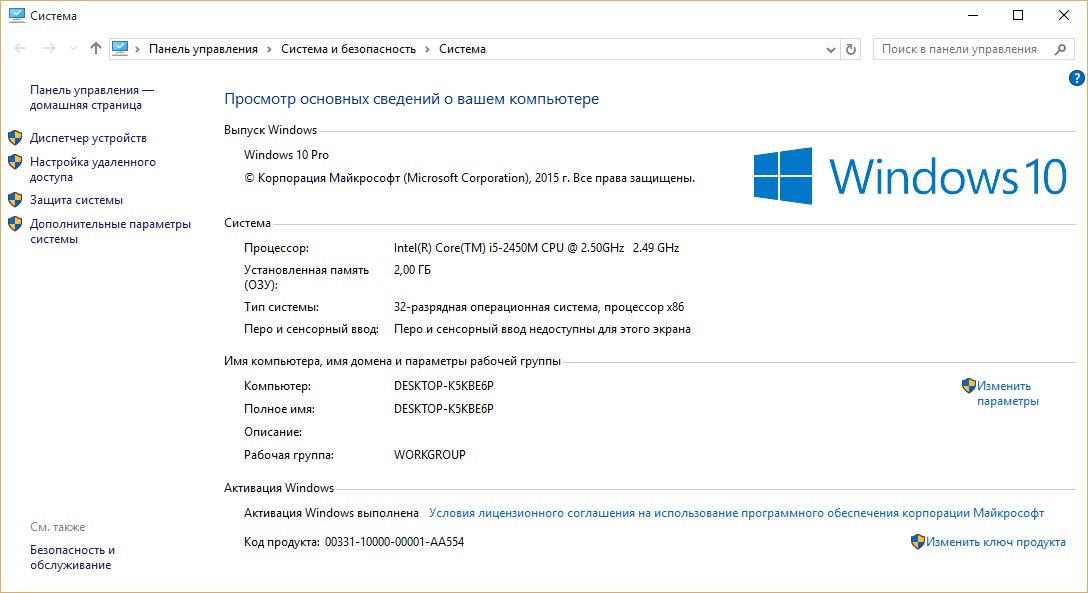Open help via the blue question mark

[x=1076, y=77]
